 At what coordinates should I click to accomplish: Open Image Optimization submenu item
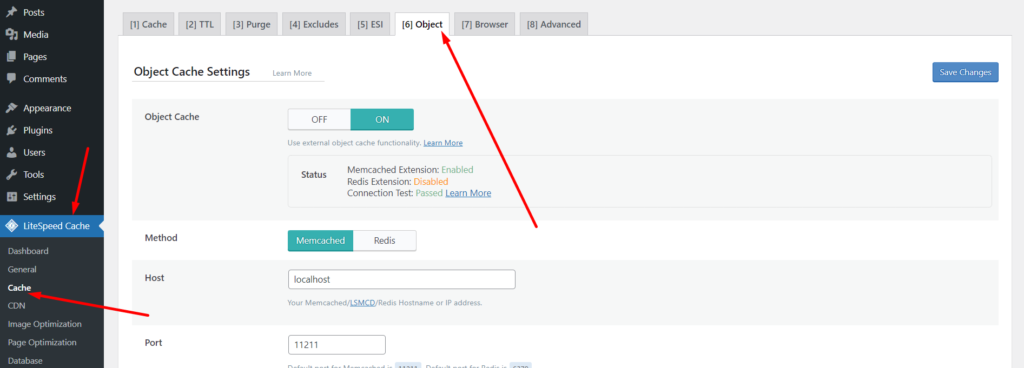[x=44, y=324]
